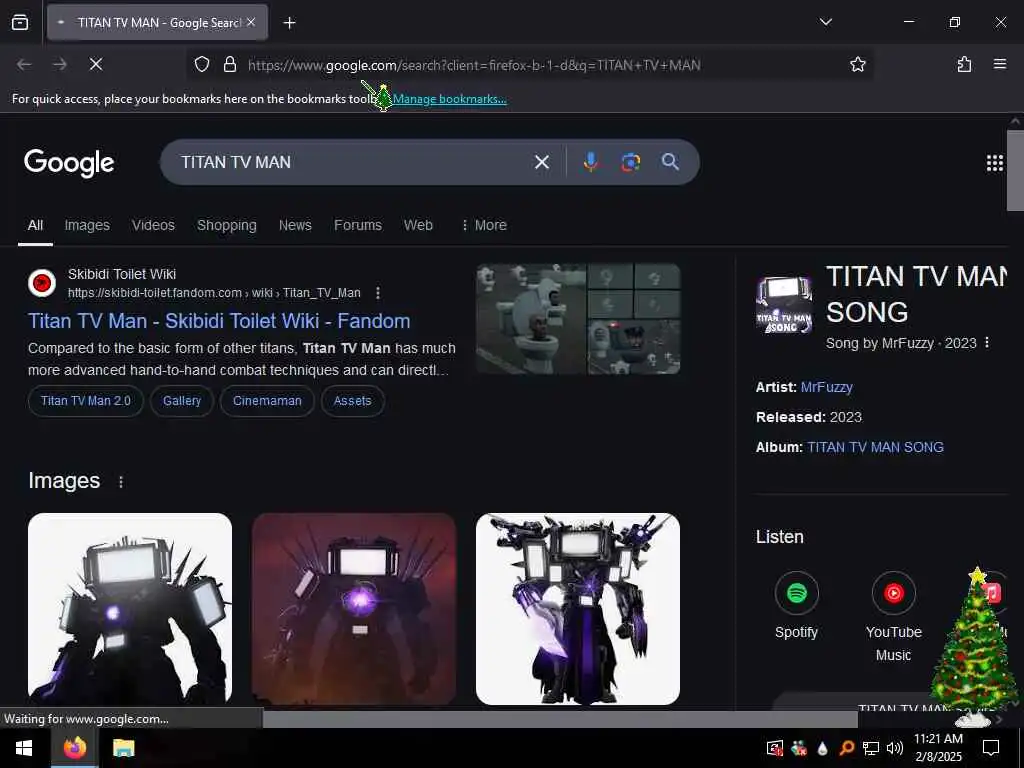Select the Assets chip
The width and height of the screenshot is (1024, 768).
click(353, 401)
